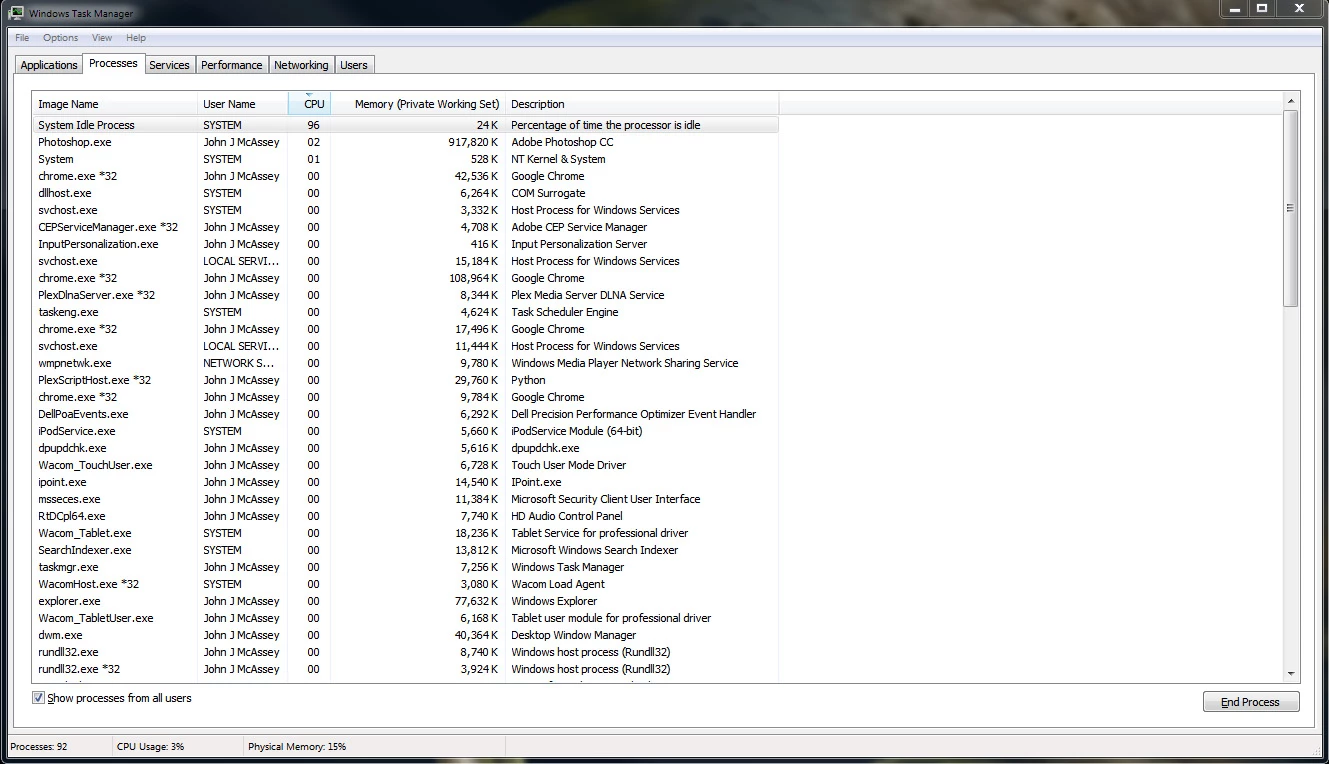Open the Help menu
The height and width of the screenshot is (764, 1329).
coord(136,38)
